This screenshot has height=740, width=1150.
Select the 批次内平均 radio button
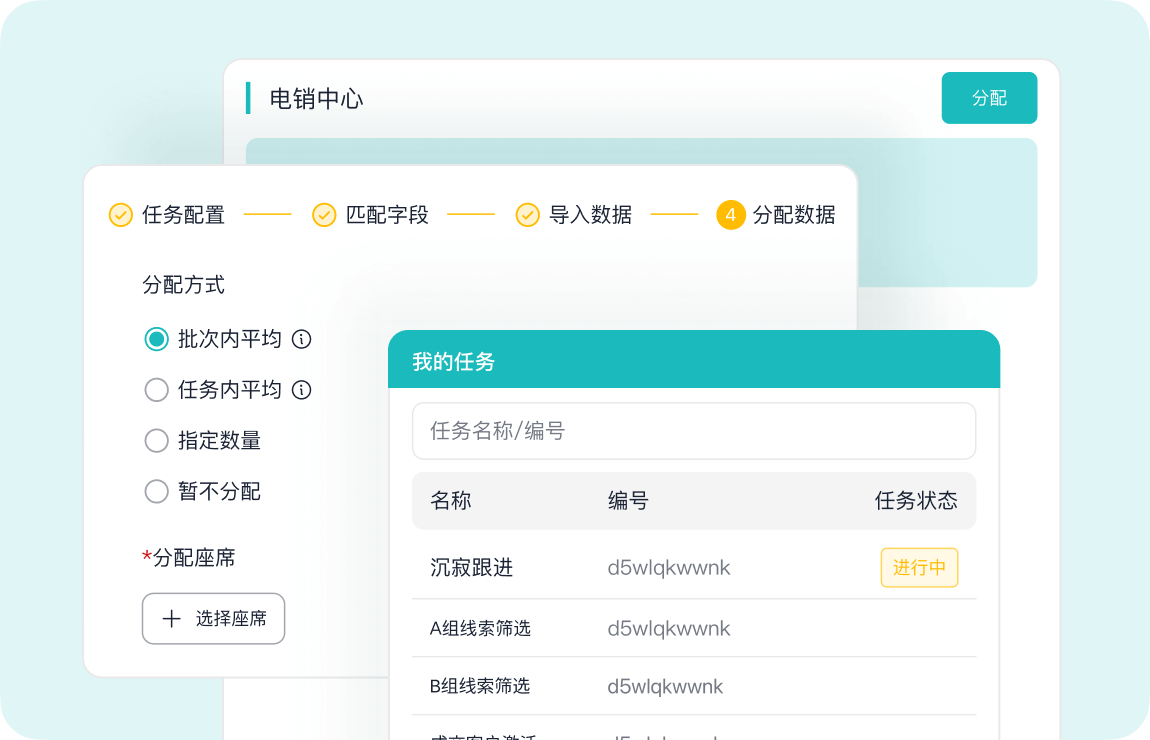[x=156, y=339]
